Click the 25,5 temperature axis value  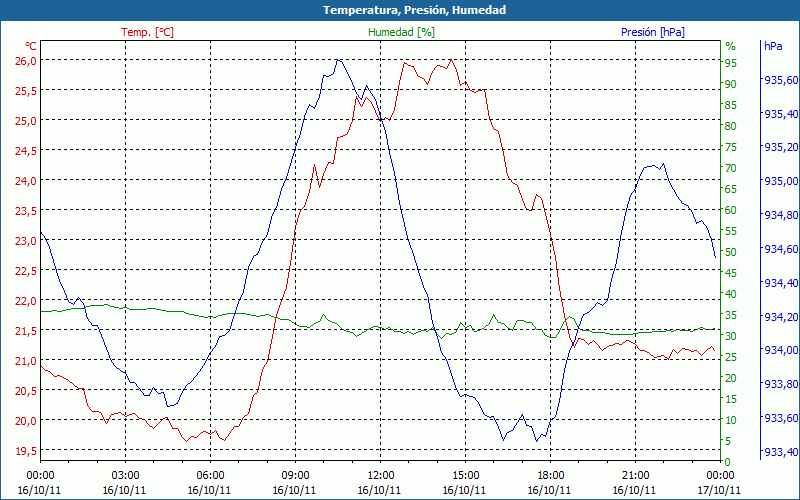pyautogui.click(x=26, y=91)
